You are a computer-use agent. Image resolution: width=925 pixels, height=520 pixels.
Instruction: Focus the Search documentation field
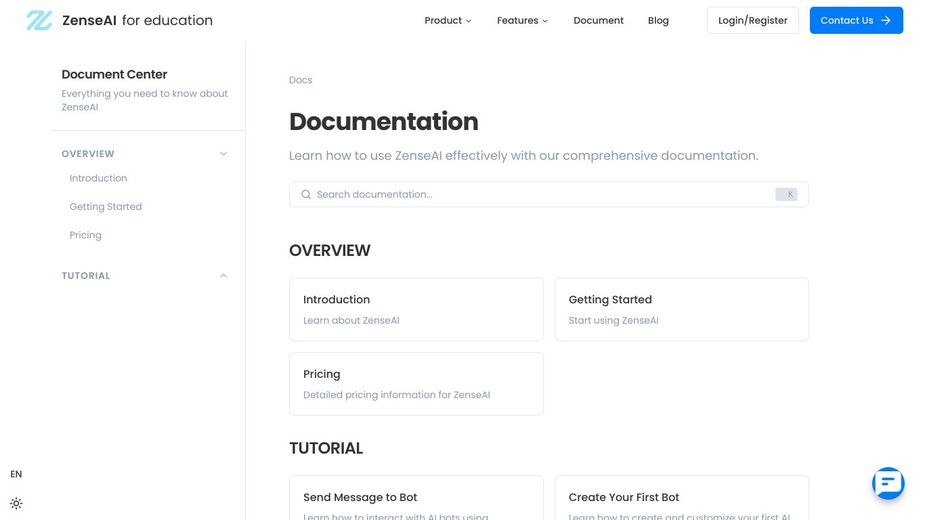click(540, 195)
